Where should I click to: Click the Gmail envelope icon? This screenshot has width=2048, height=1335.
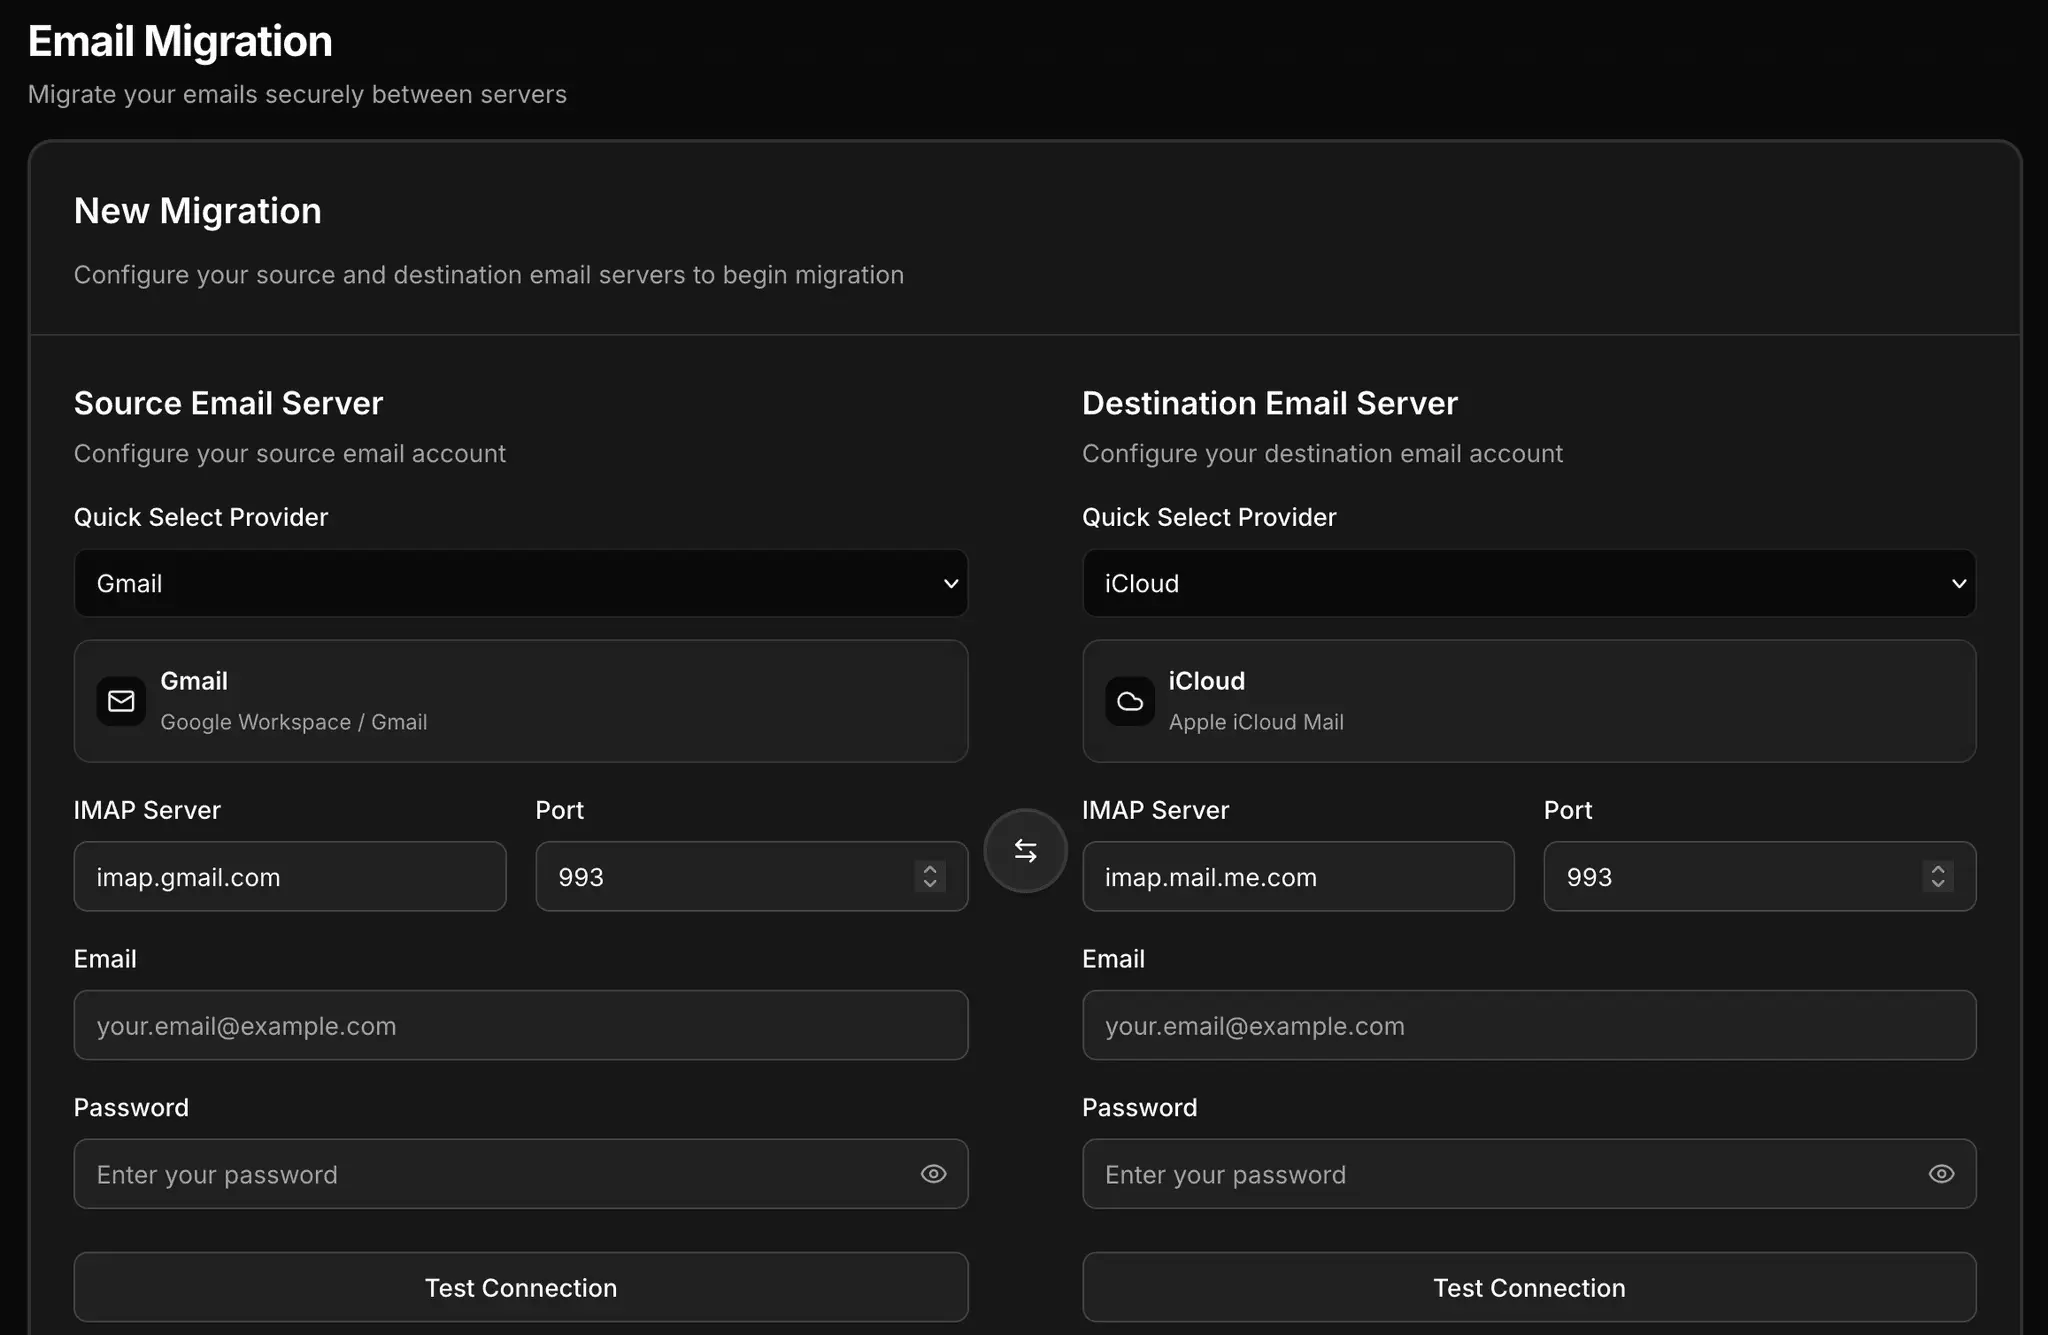tap(121, 701)
